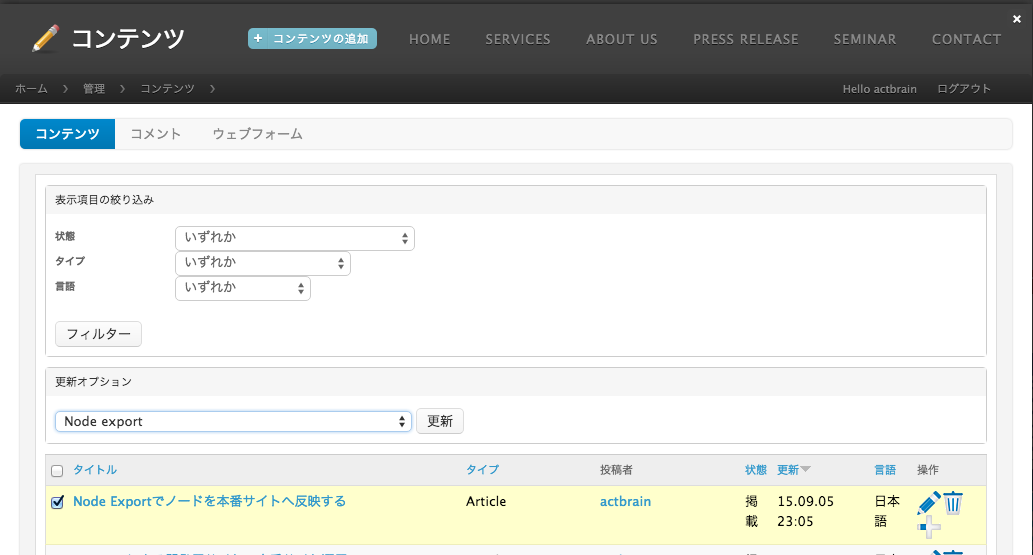The width and height of the screenshot is (1033, 555).
Task: Open the actbrain author link
Action: point(625,501)
